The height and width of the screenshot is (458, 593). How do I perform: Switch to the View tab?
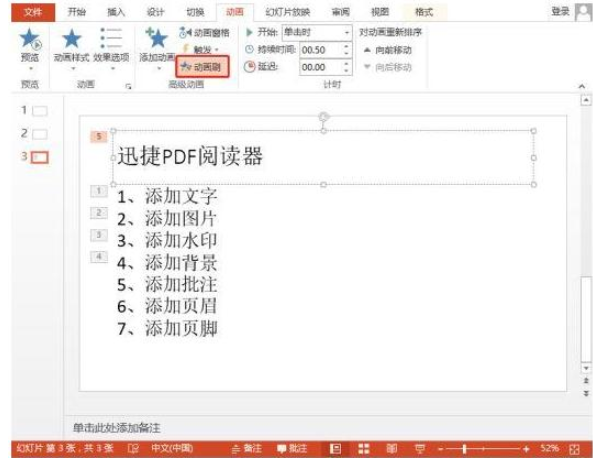380,12
